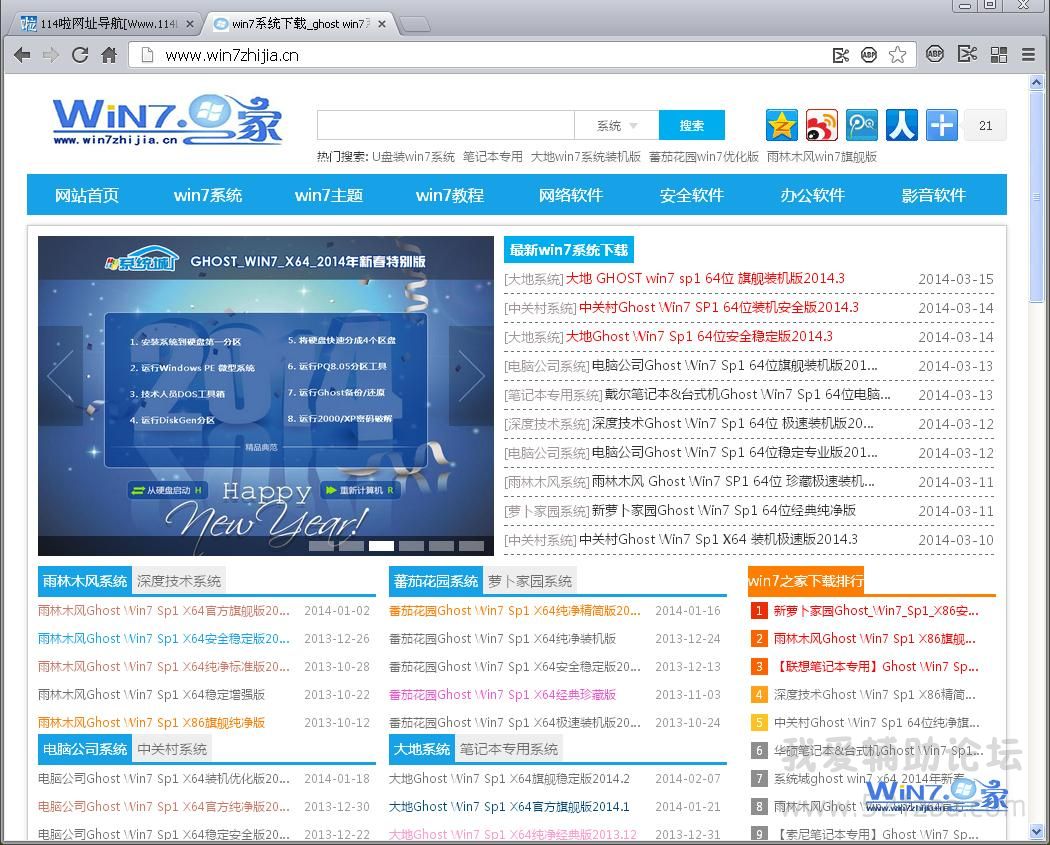1050x845 pixels.
Task: Open the 系统 search category dropdown
Action: tap(617, 125)
